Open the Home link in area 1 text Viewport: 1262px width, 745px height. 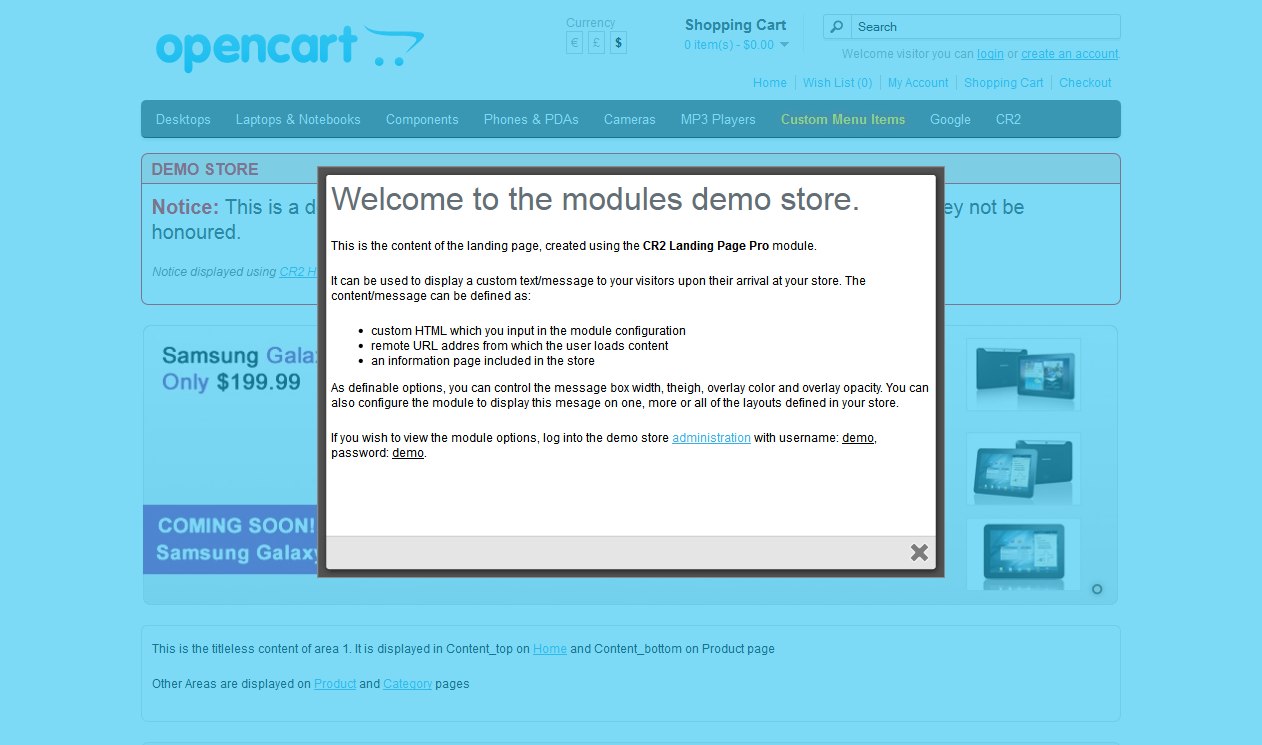coord(550,649)
